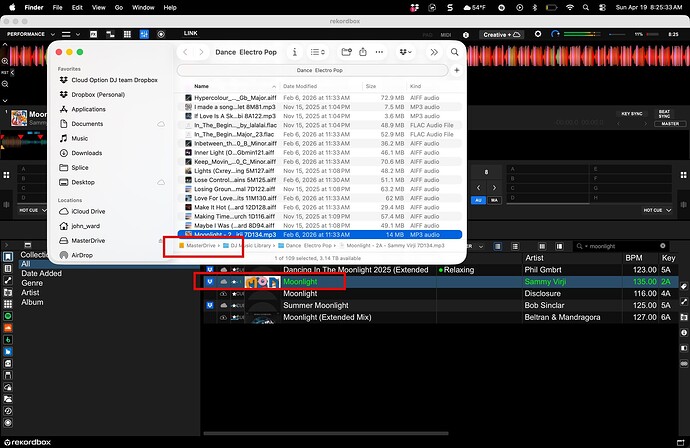Select the Playlists icon in rekordbox sidebar
690x448 pixels.
[8, 268]
